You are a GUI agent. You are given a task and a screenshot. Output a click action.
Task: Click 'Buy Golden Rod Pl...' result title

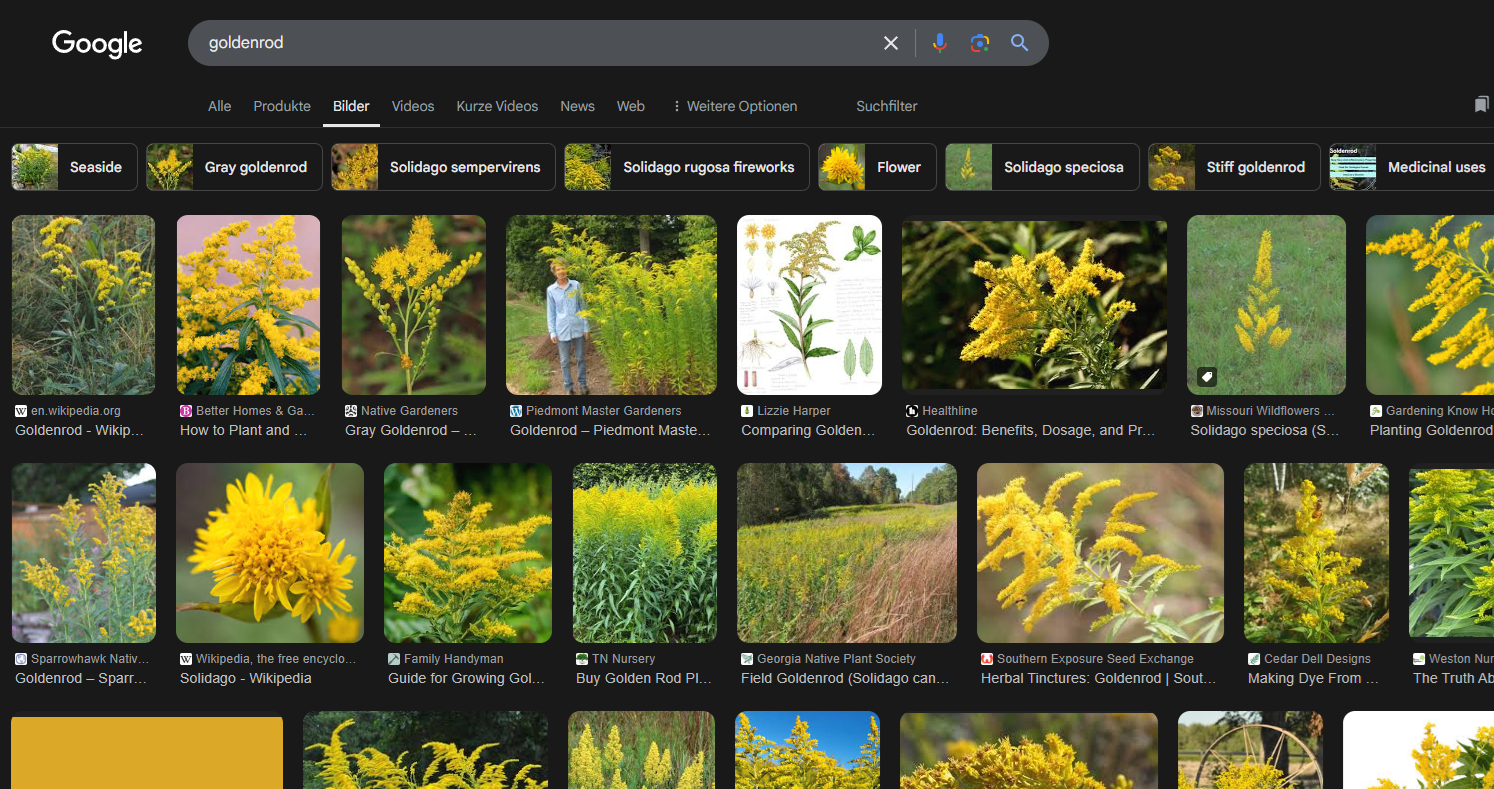click(x=644, y=678)
